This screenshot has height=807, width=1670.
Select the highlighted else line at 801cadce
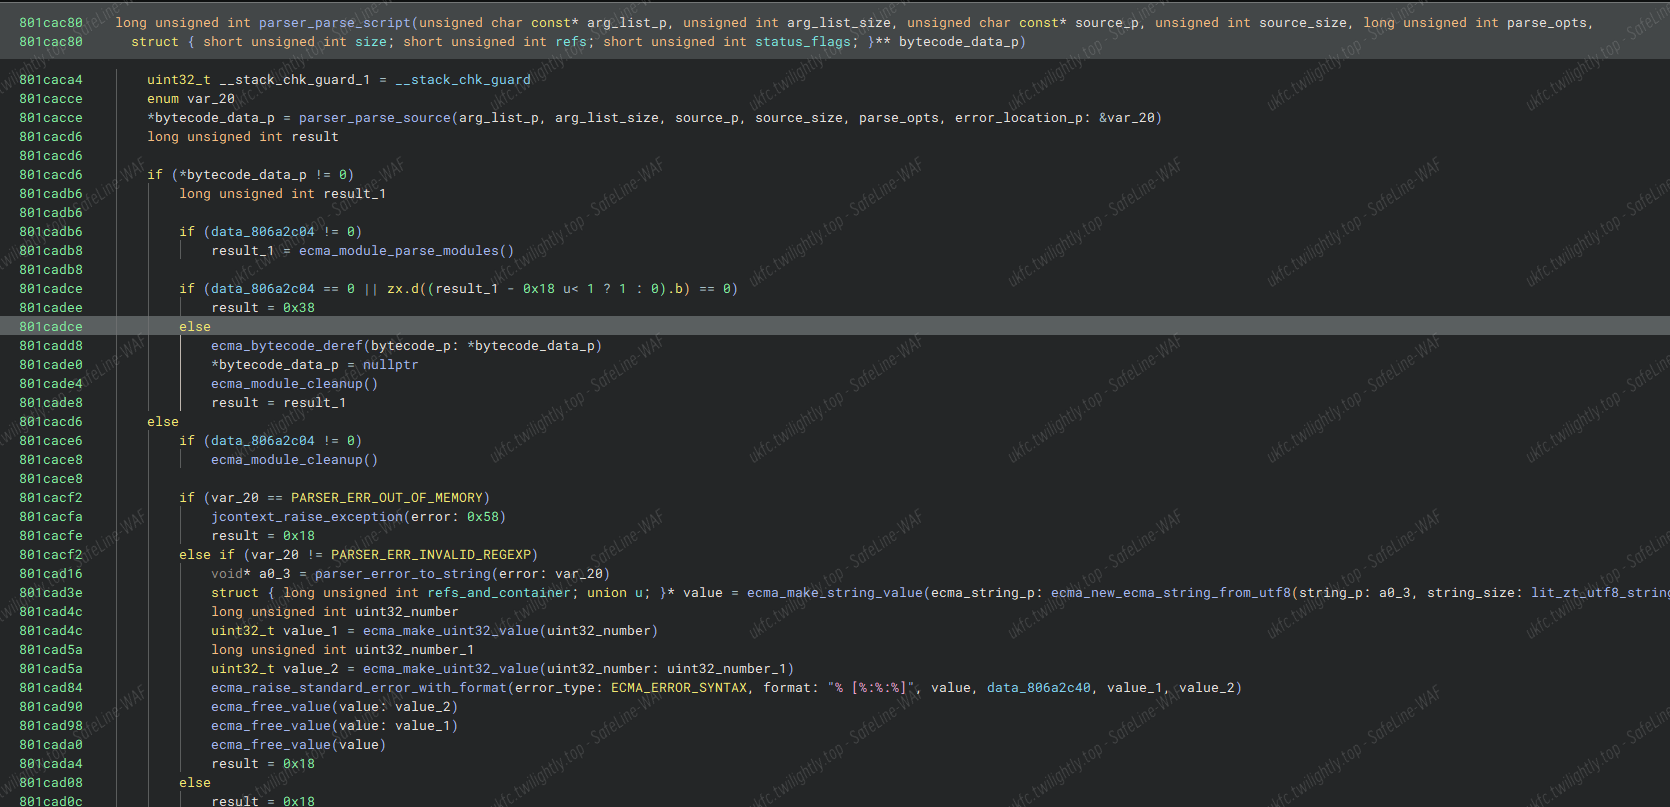tap(195, 327)
